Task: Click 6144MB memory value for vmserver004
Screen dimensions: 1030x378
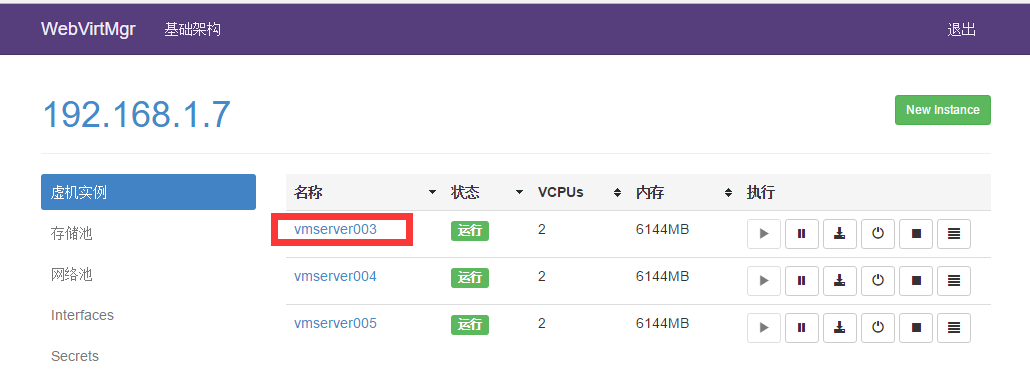Action: [662, 276]
